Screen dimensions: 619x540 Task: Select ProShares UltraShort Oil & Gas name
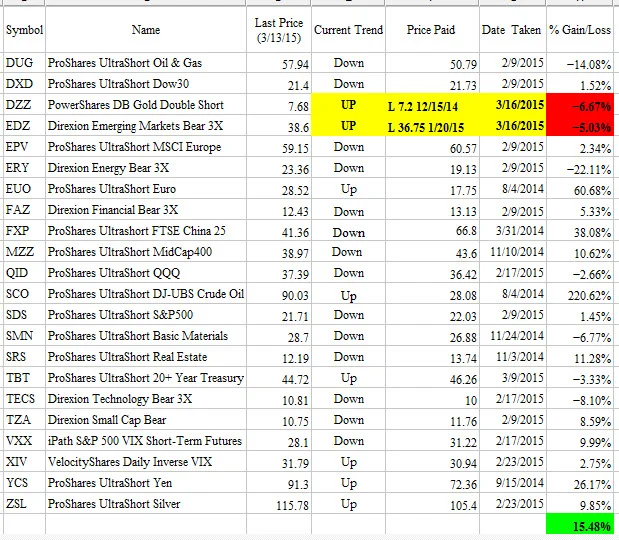146,63
